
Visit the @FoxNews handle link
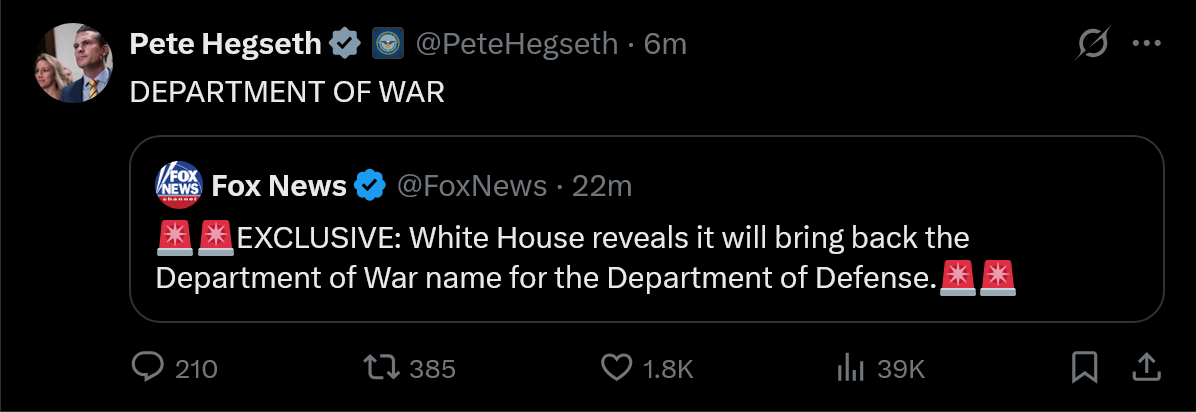point(472,186)
